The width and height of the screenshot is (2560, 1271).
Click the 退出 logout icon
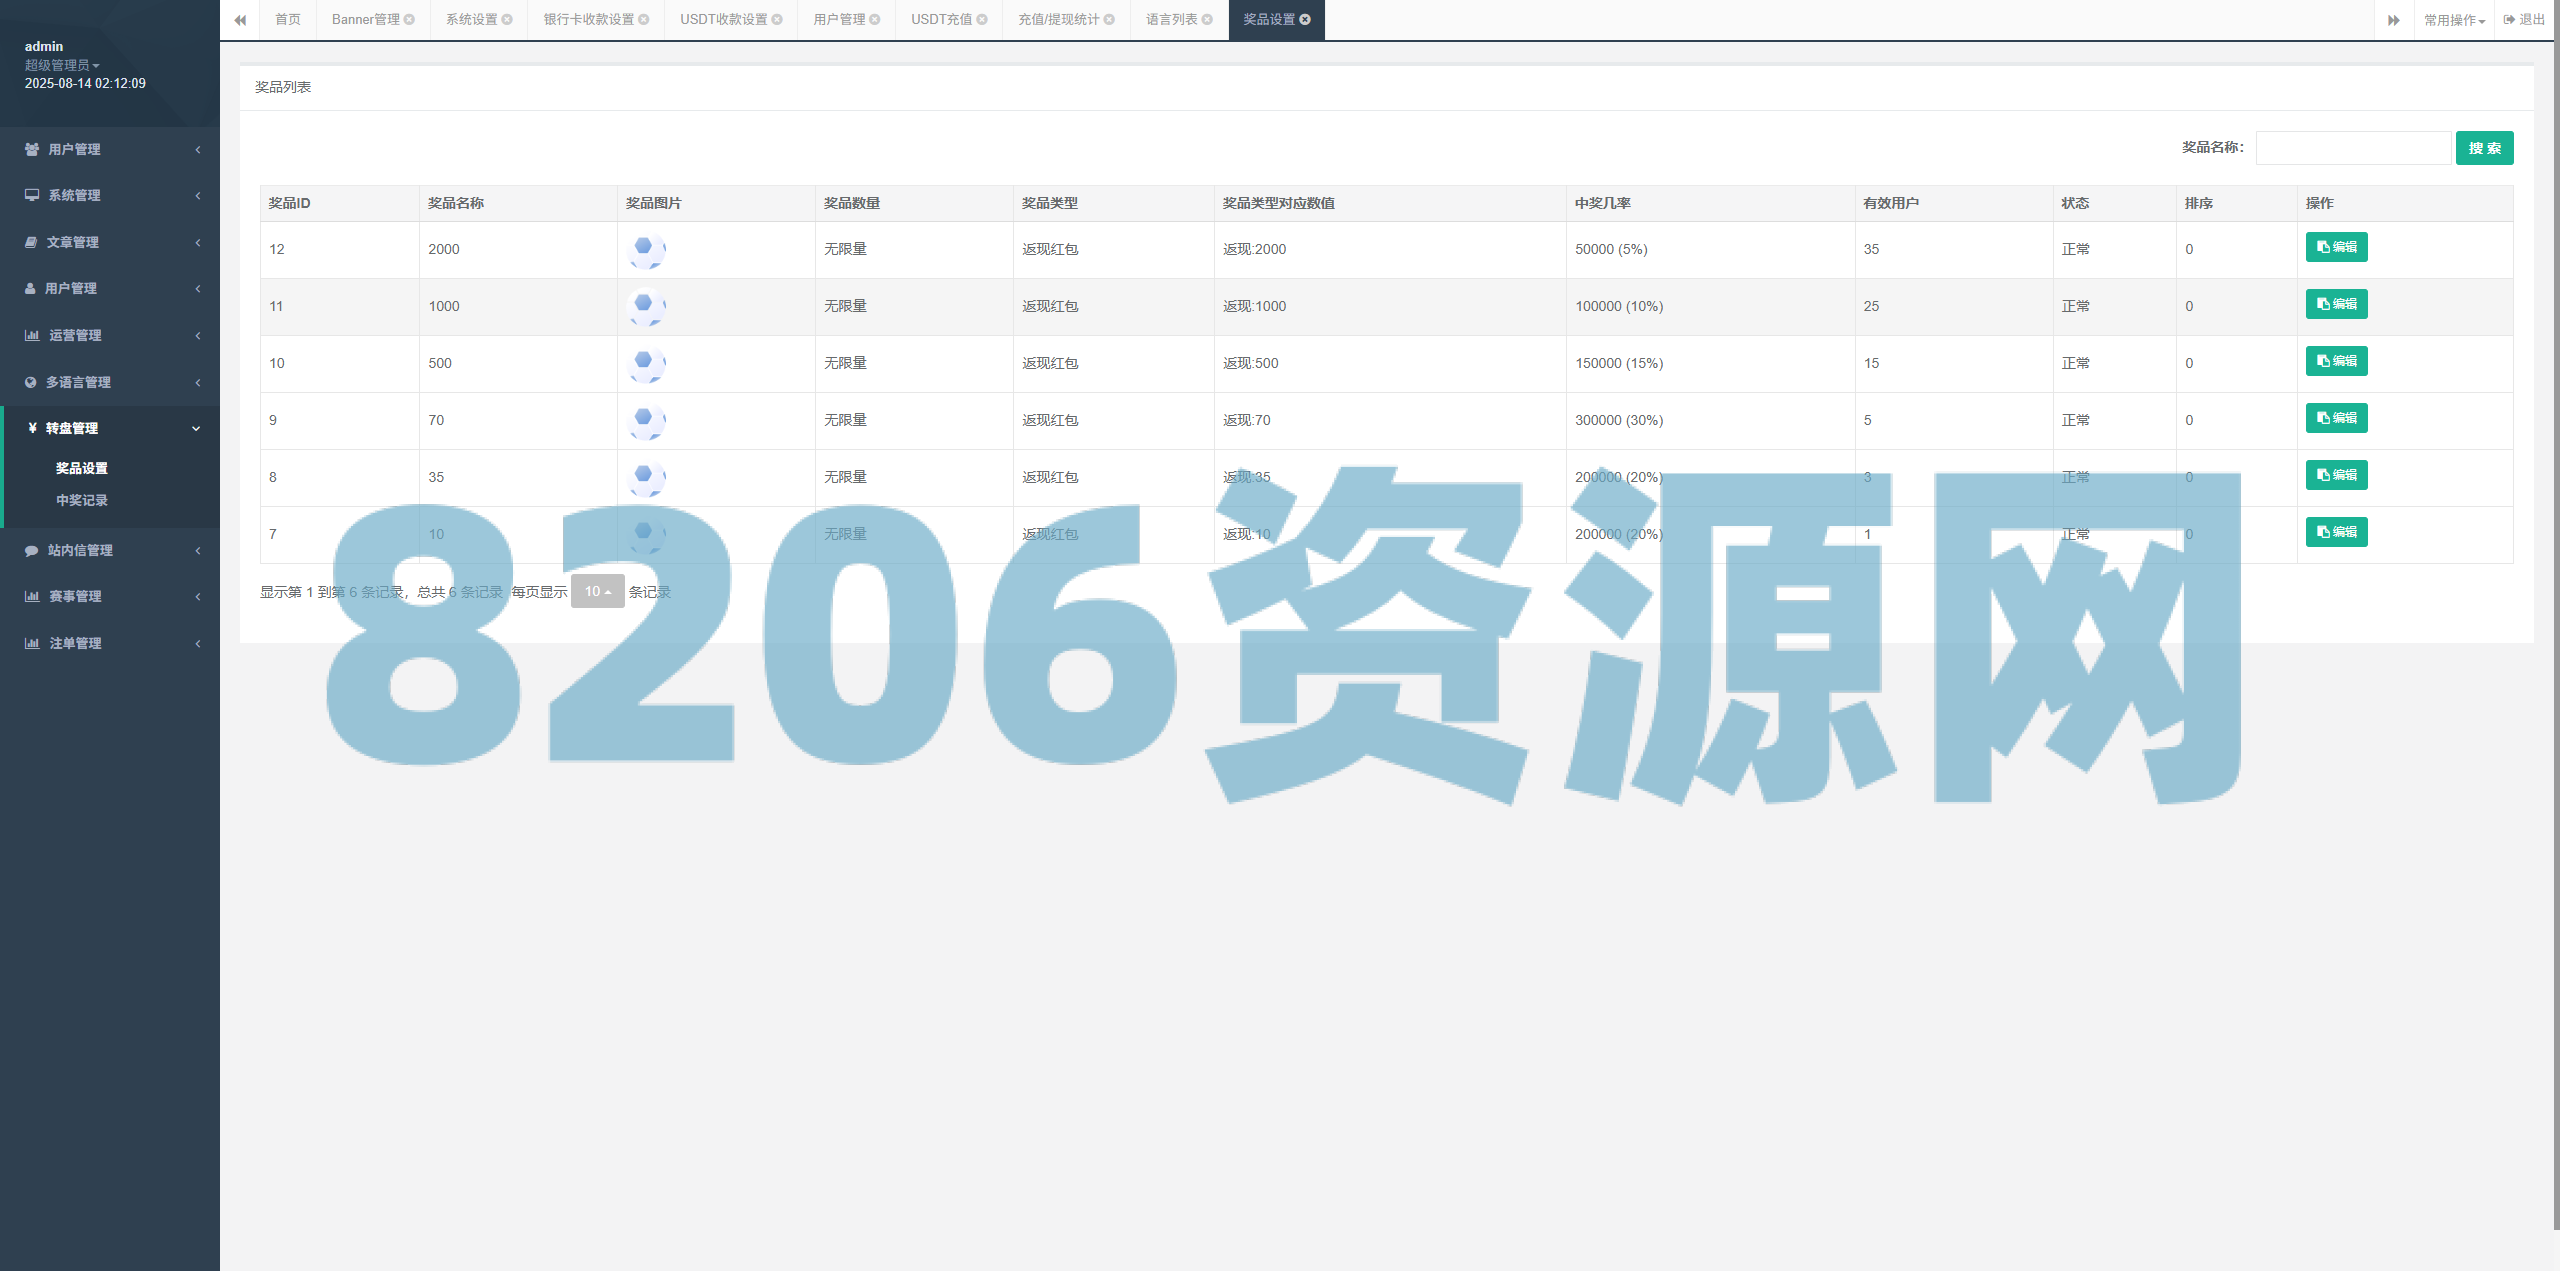tap(2508, 18)
